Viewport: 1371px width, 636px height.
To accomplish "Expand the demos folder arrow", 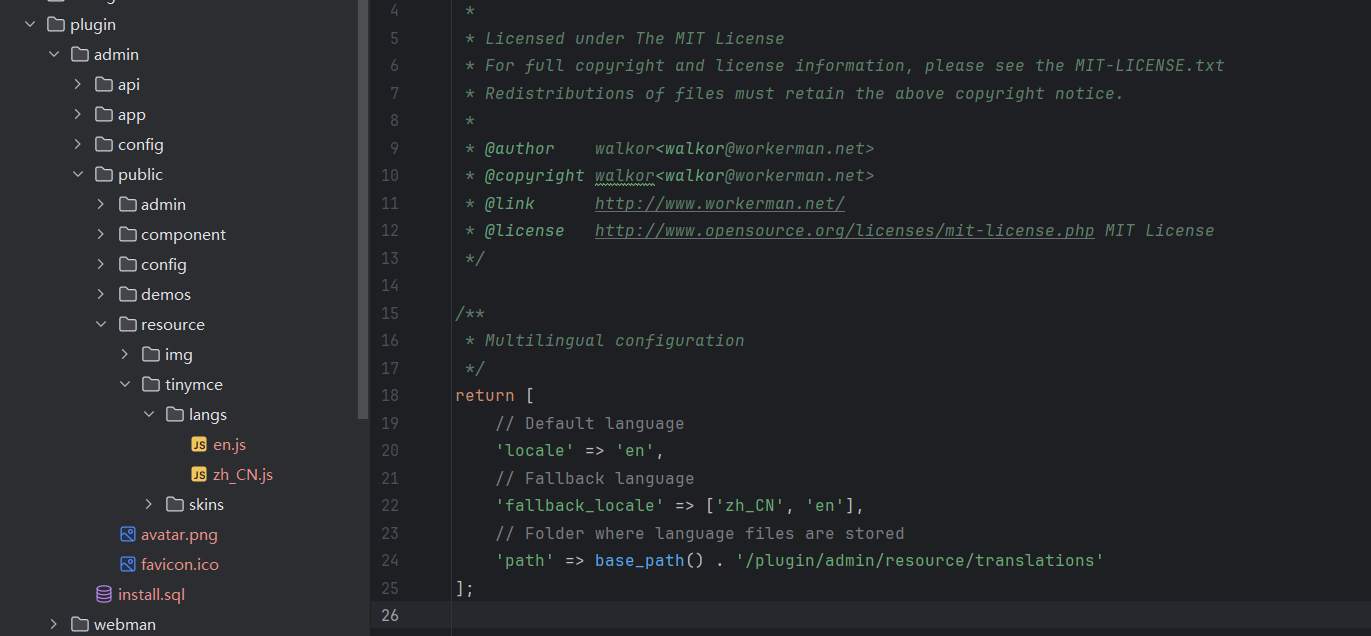I will tap(101, 294).
